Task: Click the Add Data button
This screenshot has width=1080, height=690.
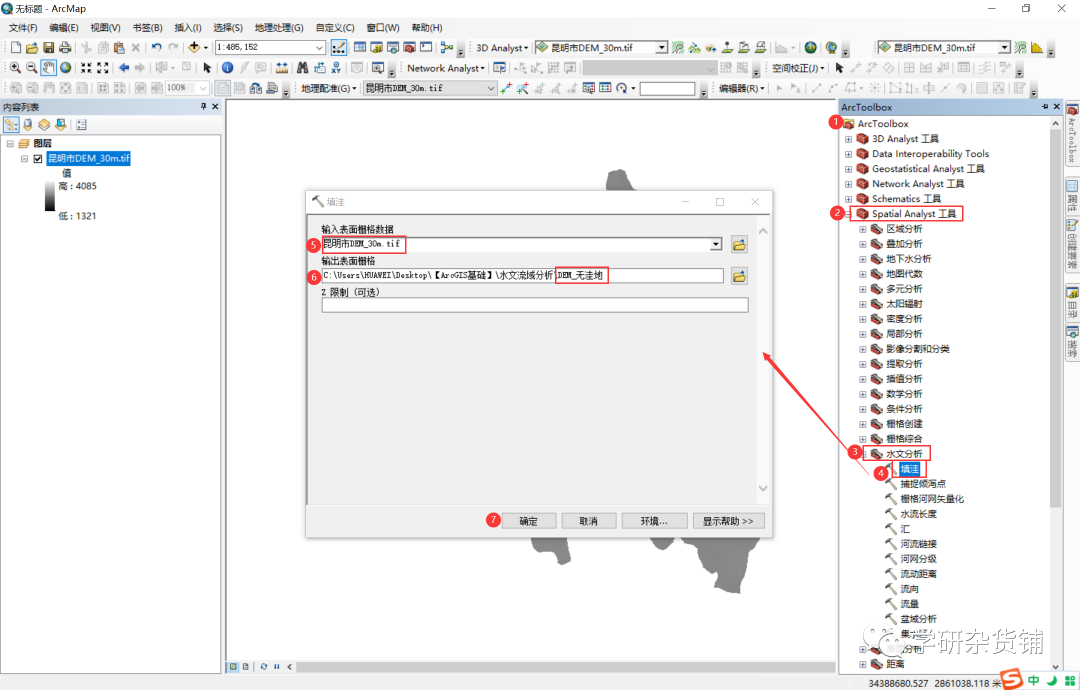Action: 194,48
